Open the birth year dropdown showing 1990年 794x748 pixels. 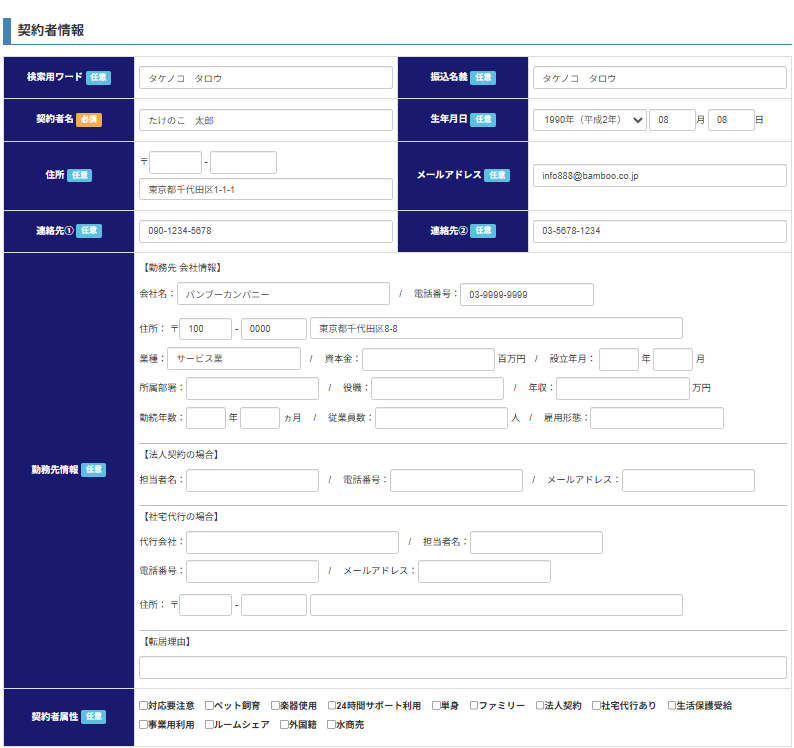click(590, 120)
